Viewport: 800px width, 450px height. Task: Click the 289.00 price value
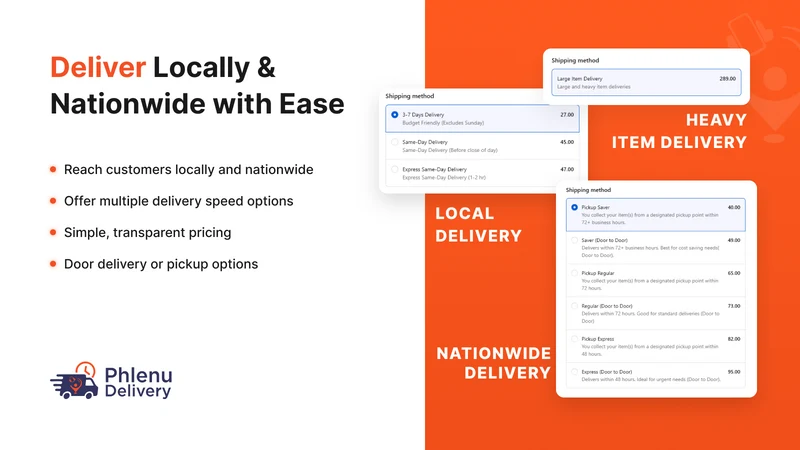tap(728, 79)
